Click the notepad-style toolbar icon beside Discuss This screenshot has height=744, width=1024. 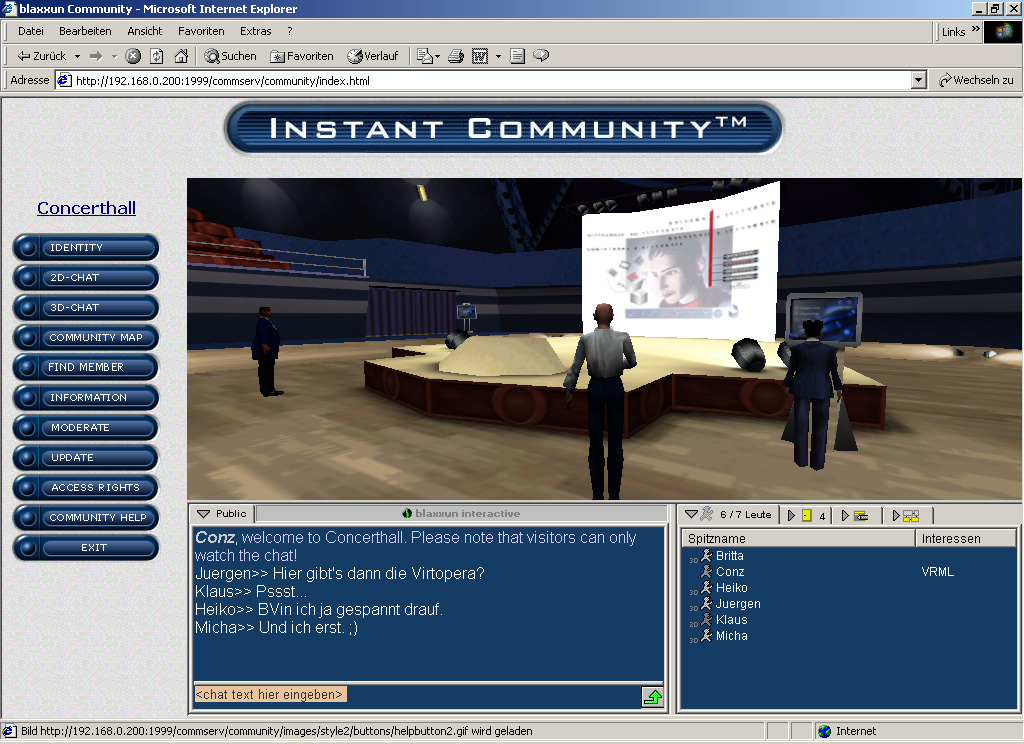[517, 56]
